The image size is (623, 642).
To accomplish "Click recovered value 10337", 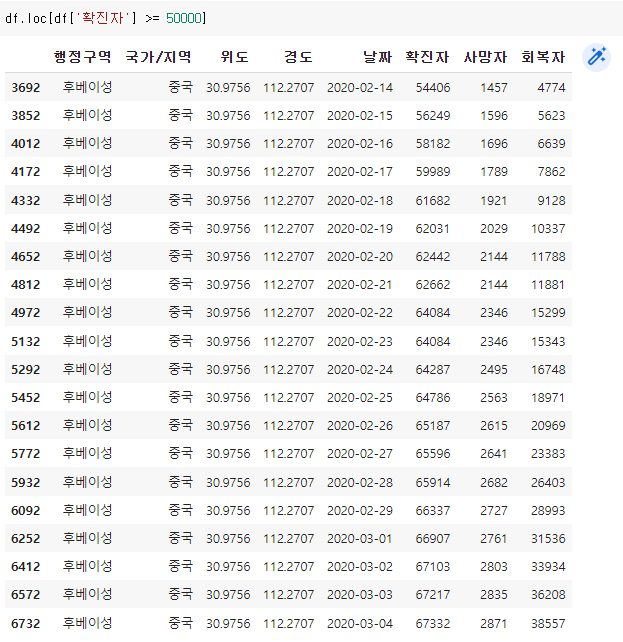I will pyautogui.click(x=548, y=228).
